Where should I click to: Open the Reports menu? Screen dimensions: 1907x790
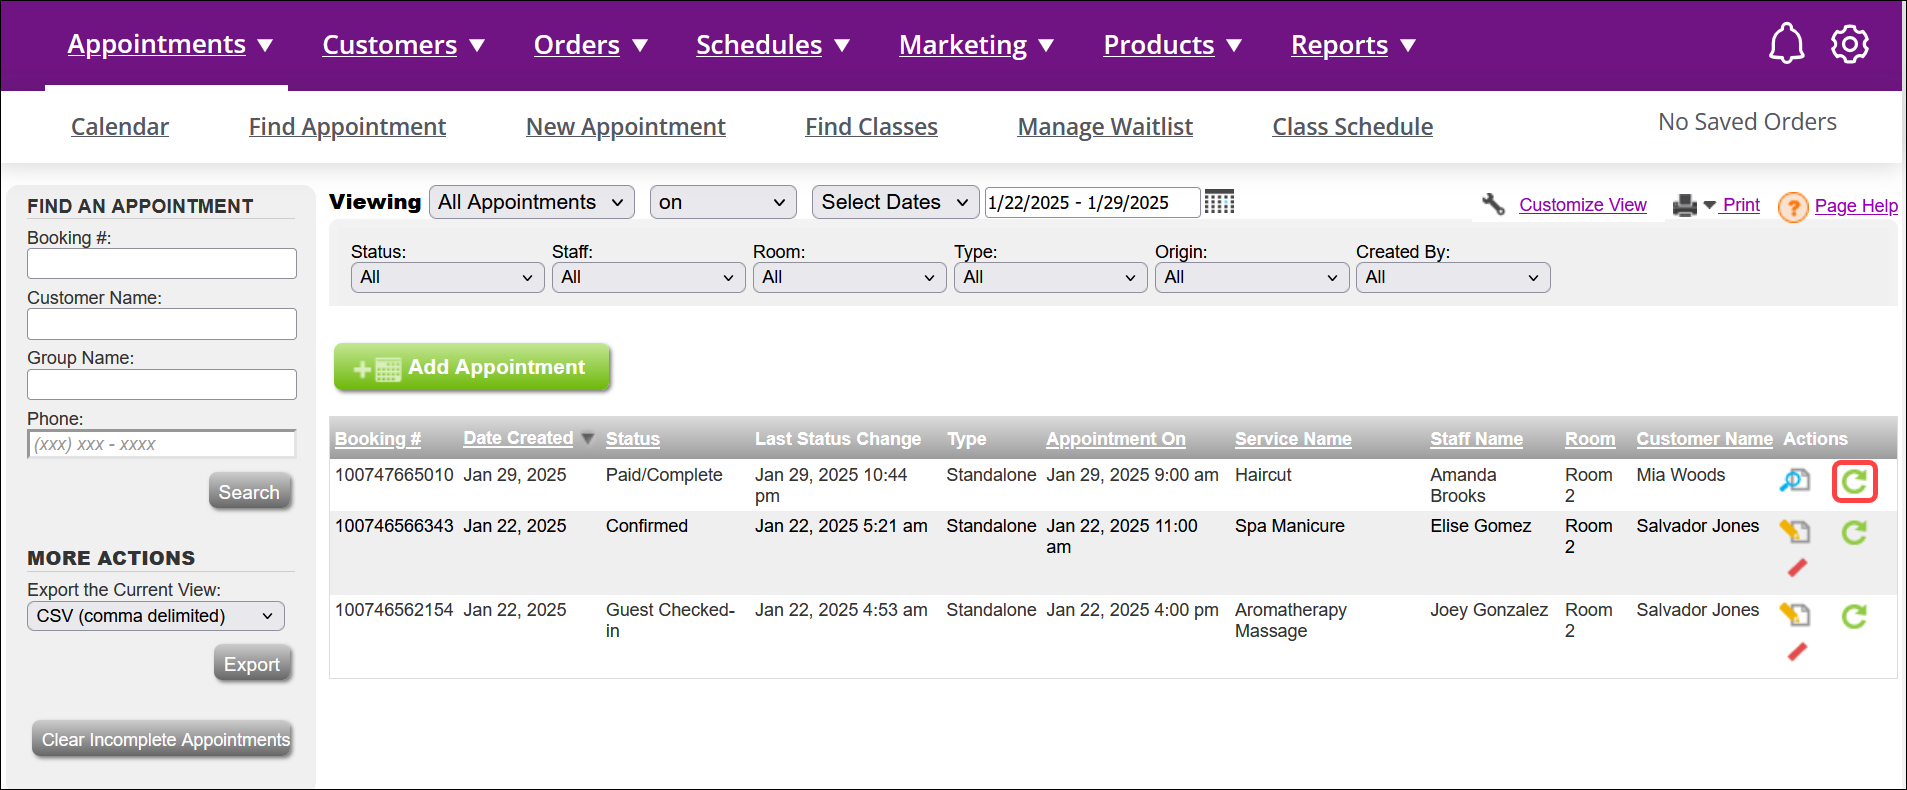tap(1353, 45)
